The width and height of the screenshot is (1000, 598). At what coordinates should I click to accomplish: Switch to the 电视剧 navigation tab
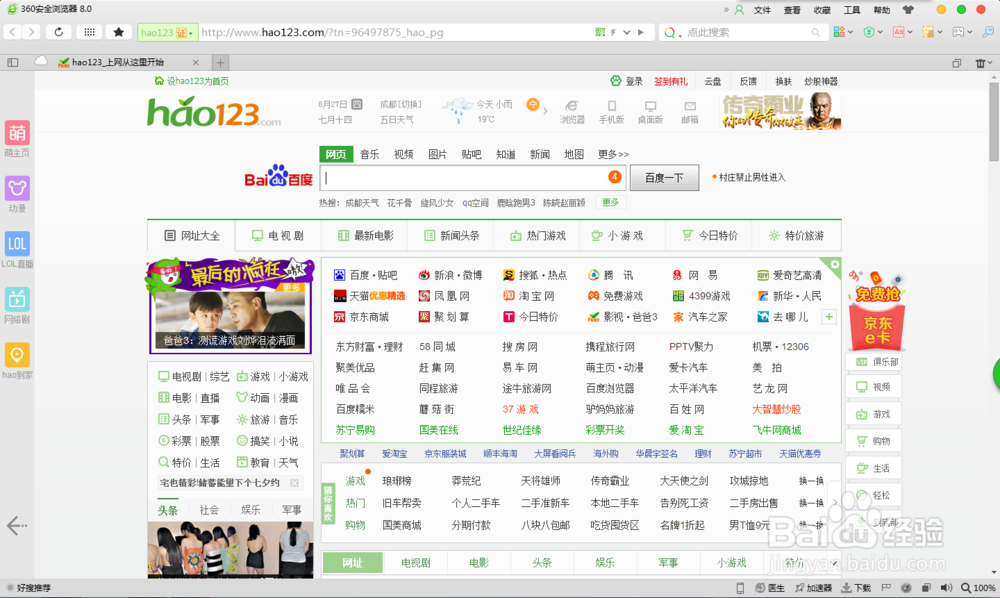[x=278, y=236]
